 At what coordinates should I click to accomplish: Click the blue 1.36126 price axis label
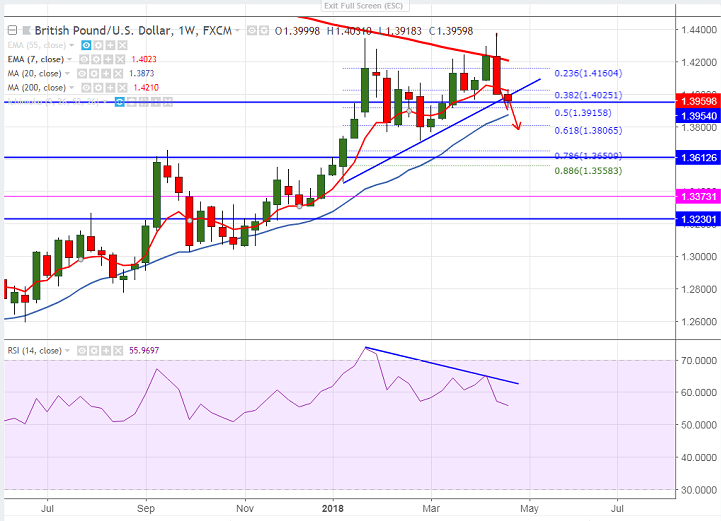pyautogui.click(x=698, y=158)
